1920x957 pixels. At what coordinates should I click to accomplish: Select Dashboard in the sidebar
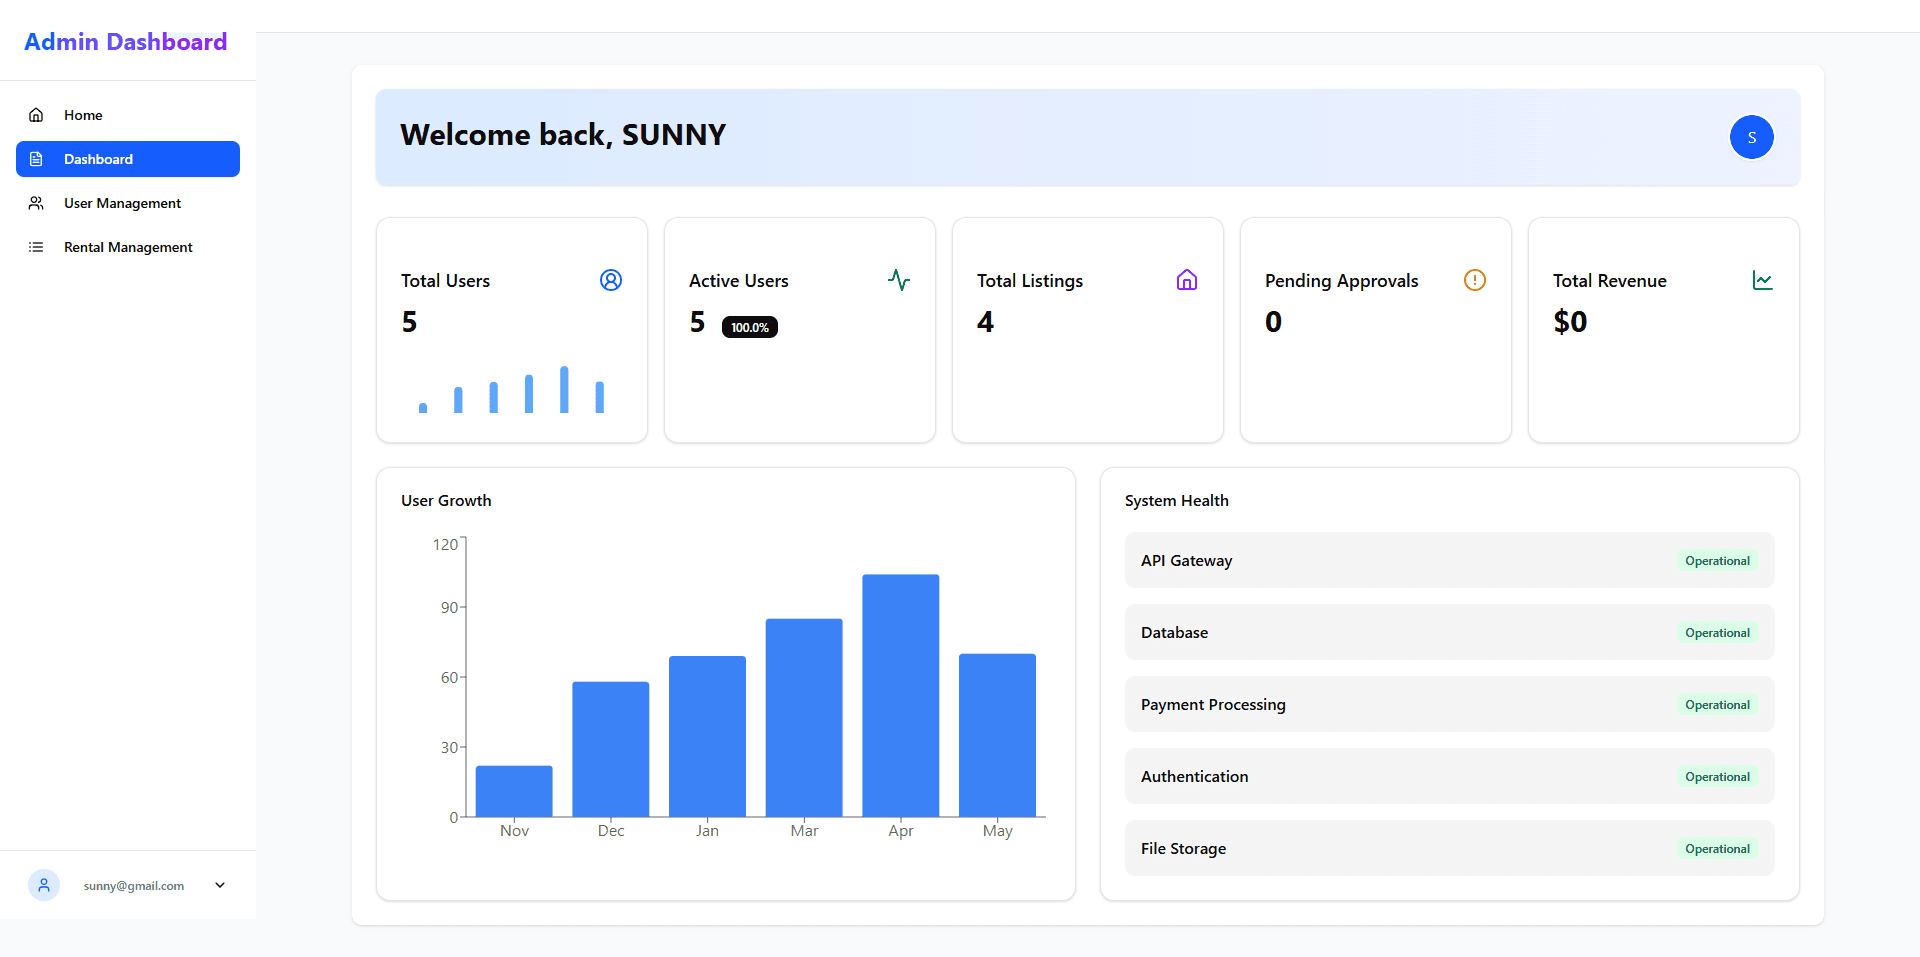pos(128,159)
